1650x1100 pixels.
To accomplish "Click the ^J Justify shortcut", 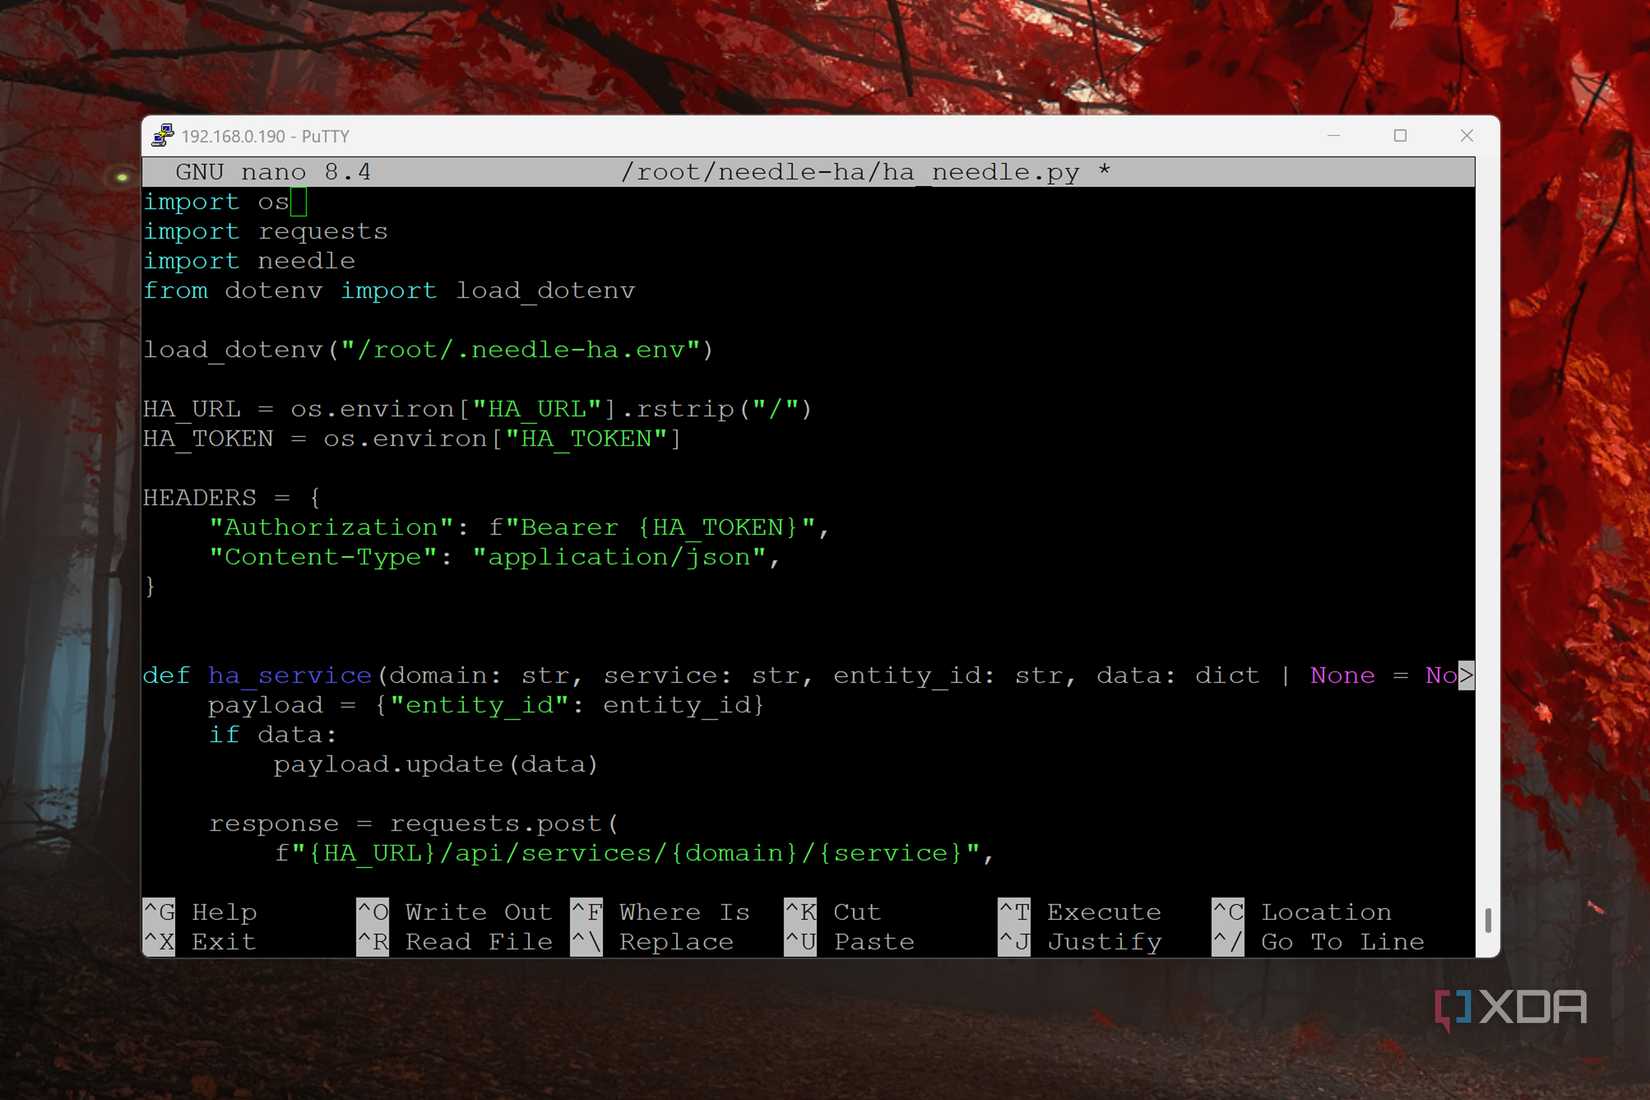I will pos(1080,942).
